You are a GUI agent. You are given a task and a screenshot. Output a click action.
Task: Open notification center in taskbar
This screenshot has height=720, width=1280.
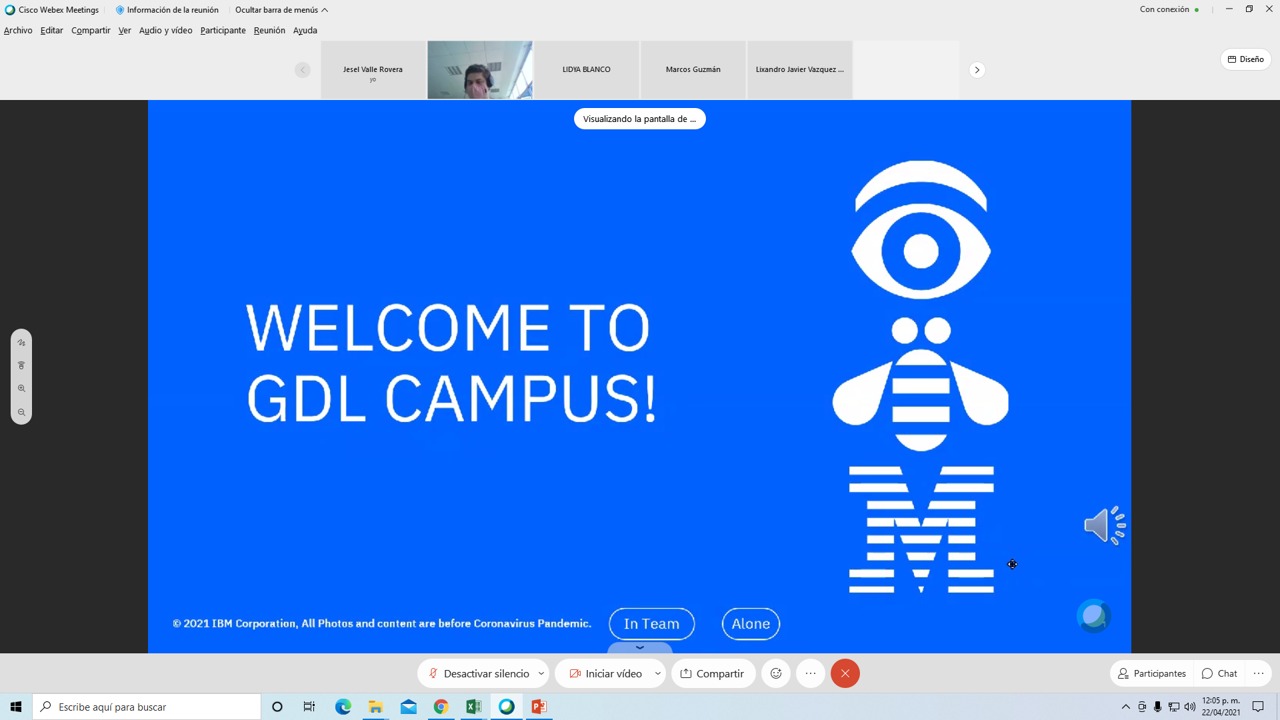[x=1258, y=707]
